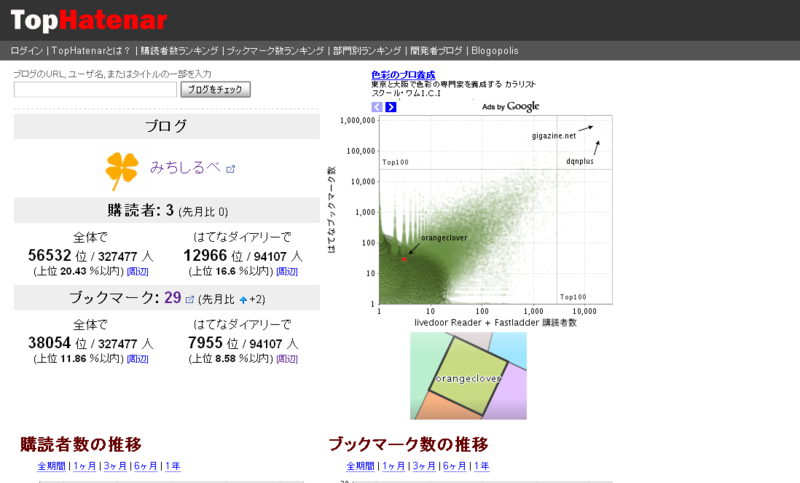
Task: Select 6ヶ月 under 購読者数の推移
Action: click(x=146, y=466)
